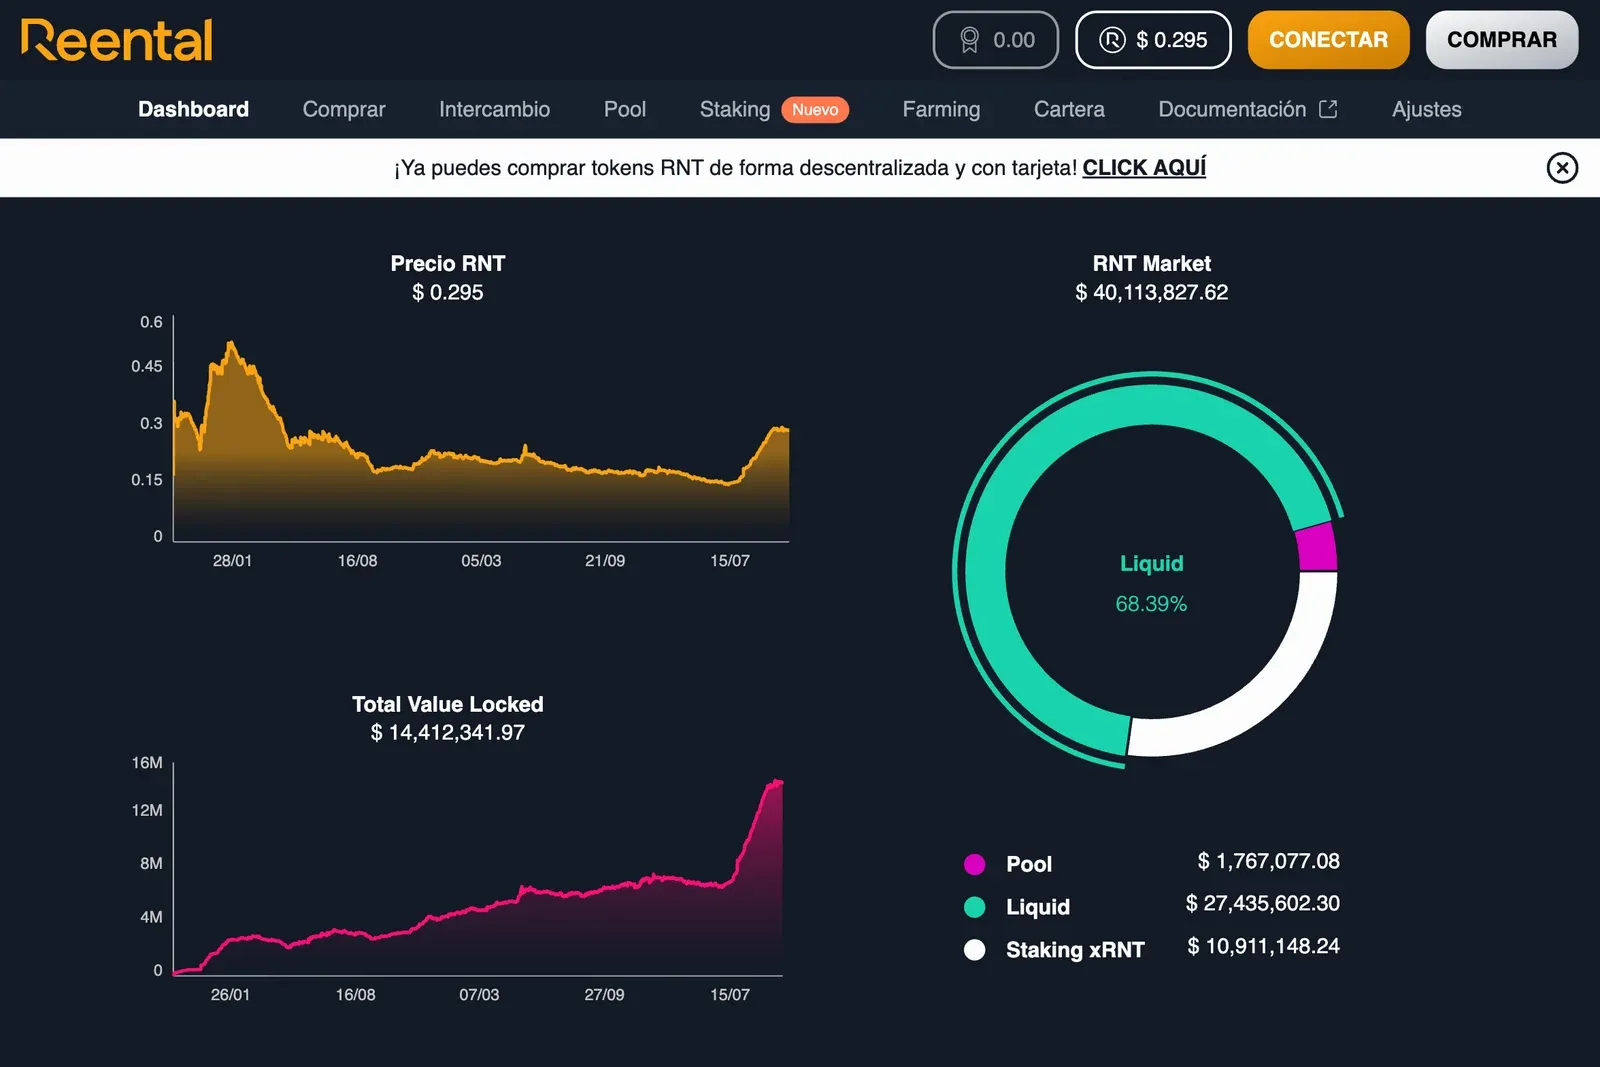
Task: Click the RNT Market total $ 40,113,827.62
Action: 1151,292
